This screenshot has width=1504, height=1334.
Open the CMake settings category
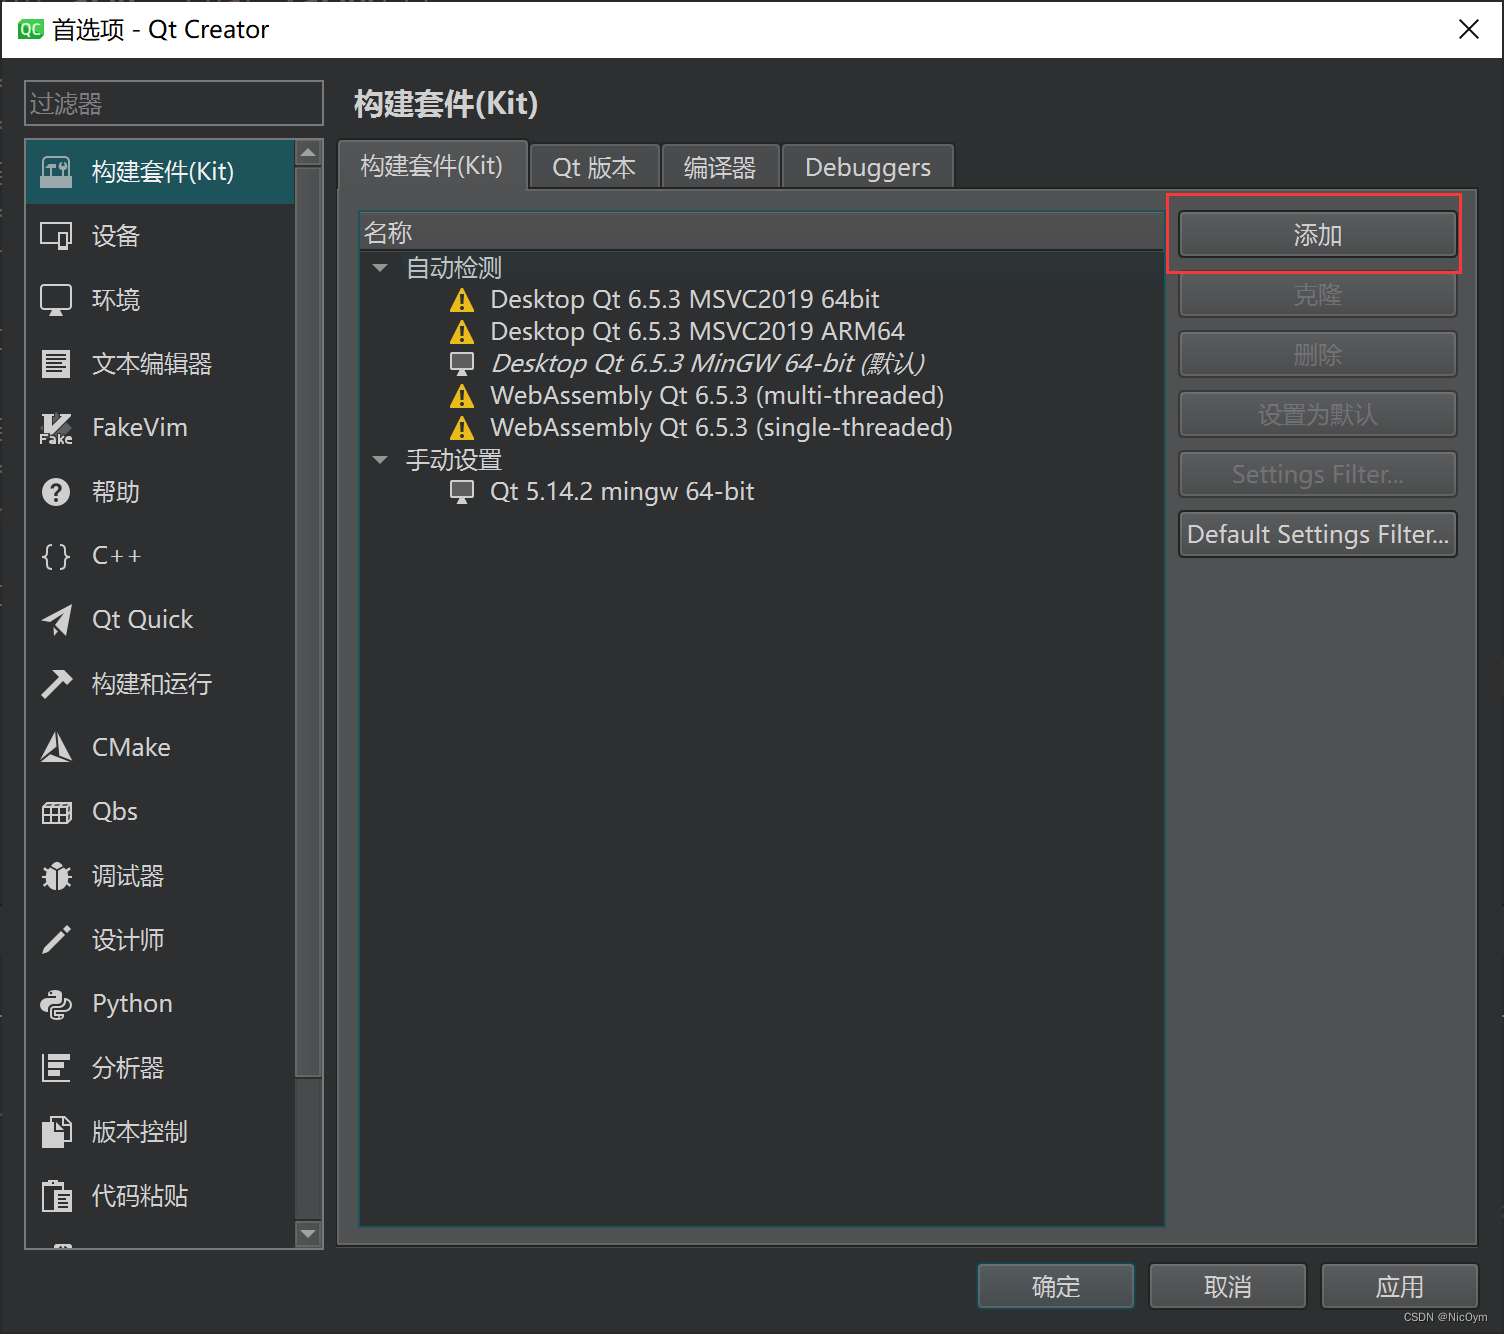click(x=160, y=748)
